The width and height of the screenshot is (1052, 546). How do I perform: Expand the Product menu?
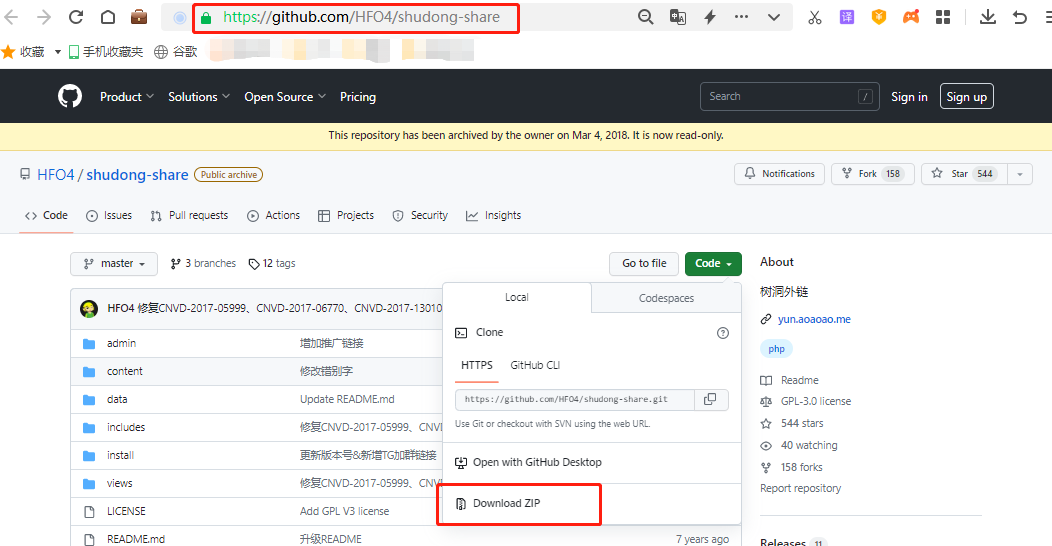point(127,97)
